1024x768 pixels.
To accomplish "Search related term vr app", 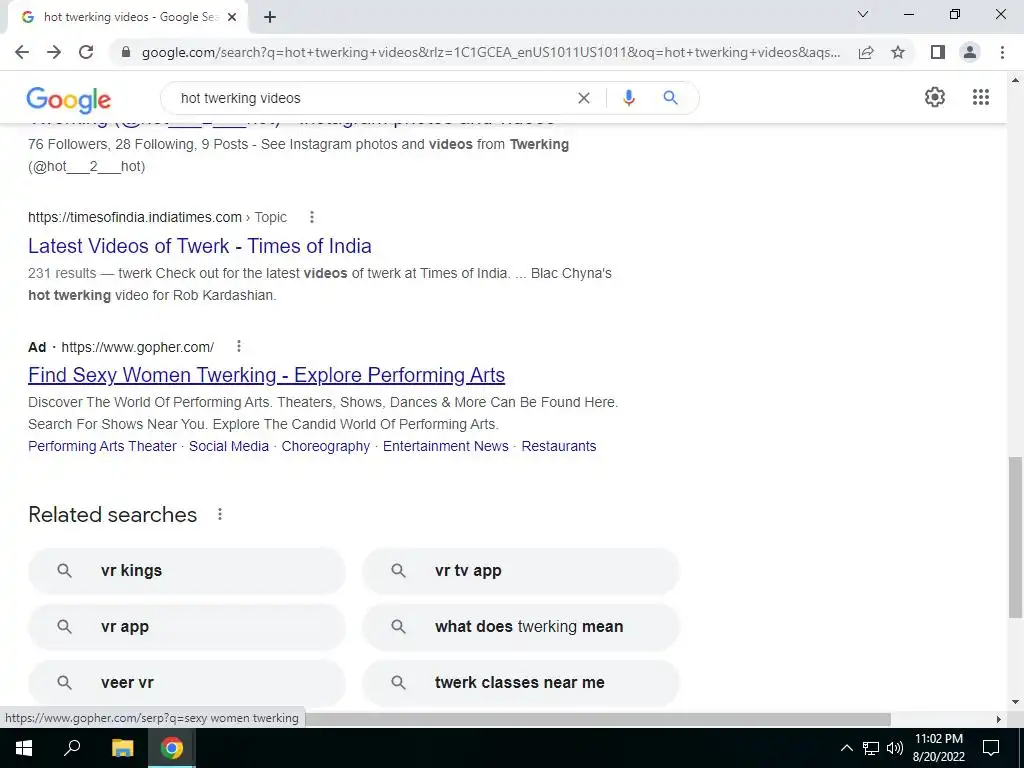I will click(x=187, y=627).
